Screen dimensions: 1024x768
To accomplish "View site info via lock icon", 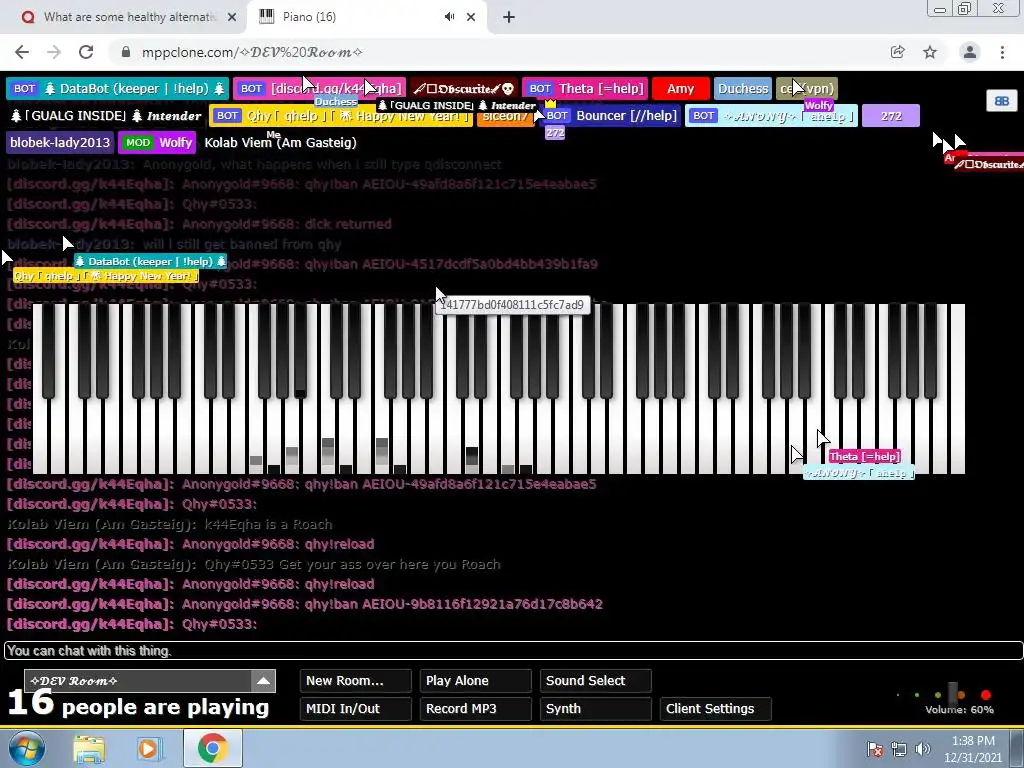I will point(126,52).
